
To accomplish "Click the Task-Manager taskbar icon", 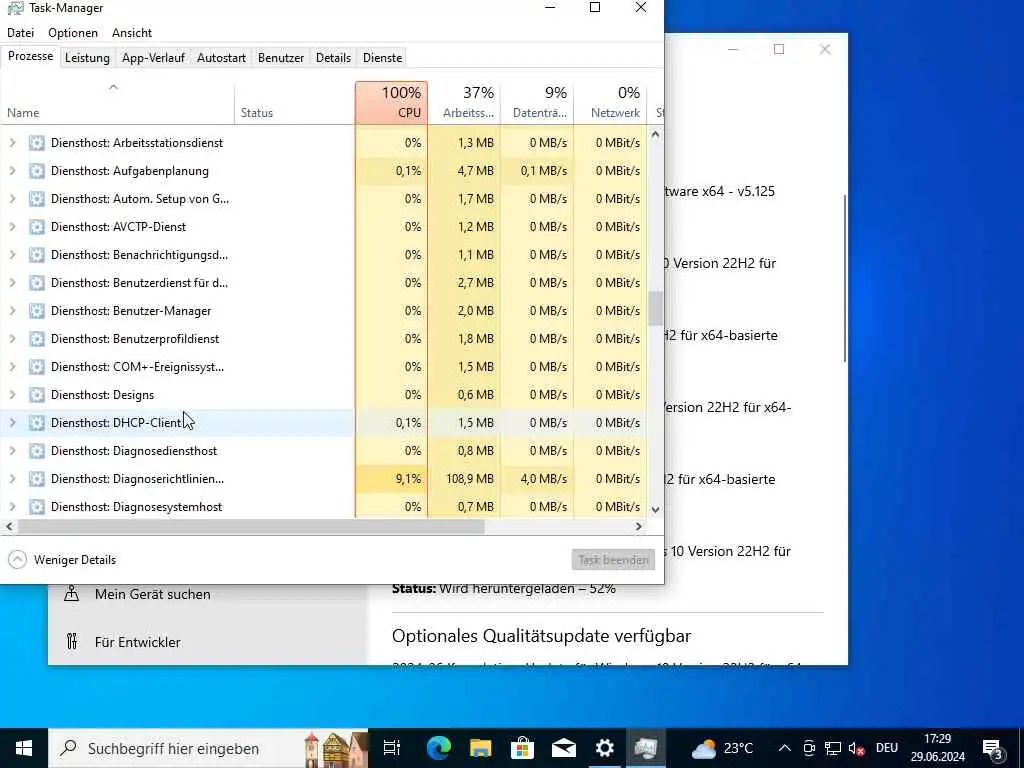I will coord(646,748).
